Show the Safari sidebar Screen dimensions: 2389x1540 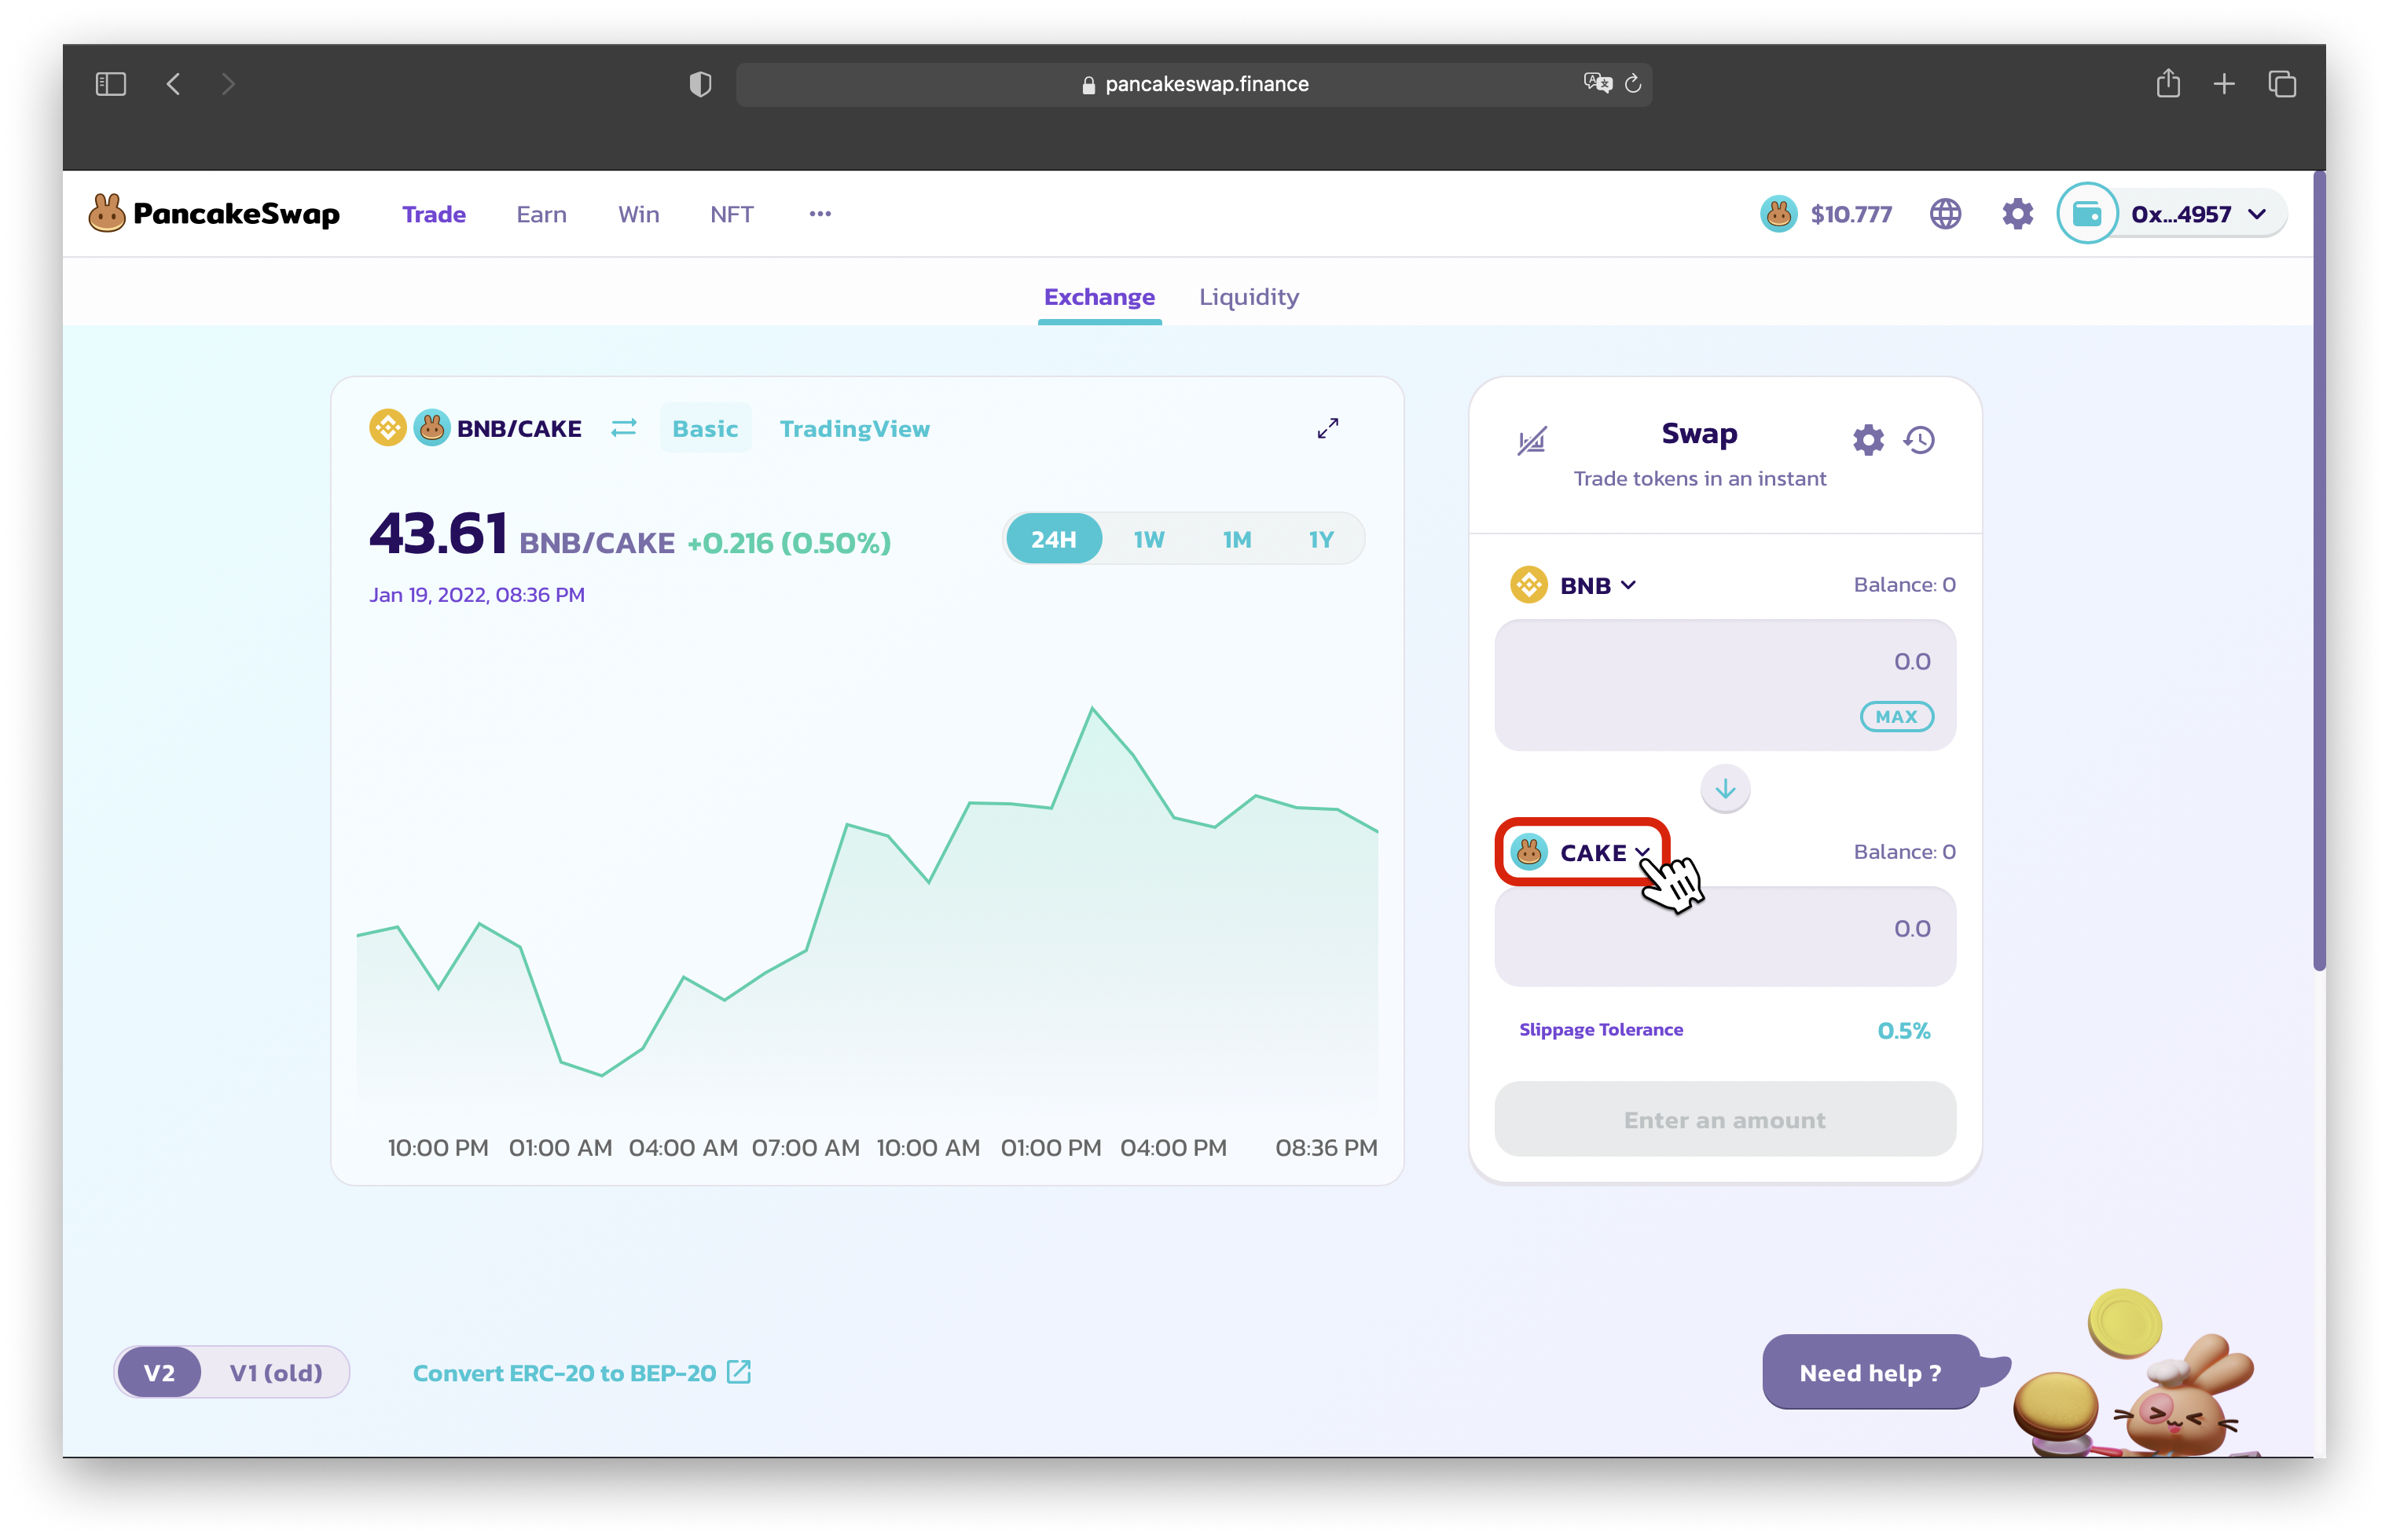coord(110,84)
